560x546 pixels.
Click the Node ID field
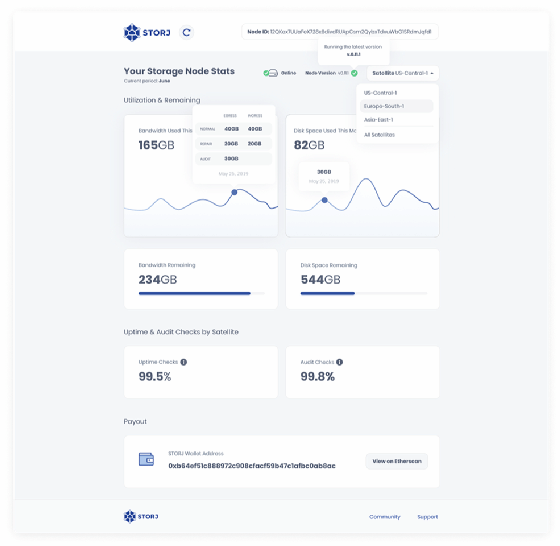[340, 32]
